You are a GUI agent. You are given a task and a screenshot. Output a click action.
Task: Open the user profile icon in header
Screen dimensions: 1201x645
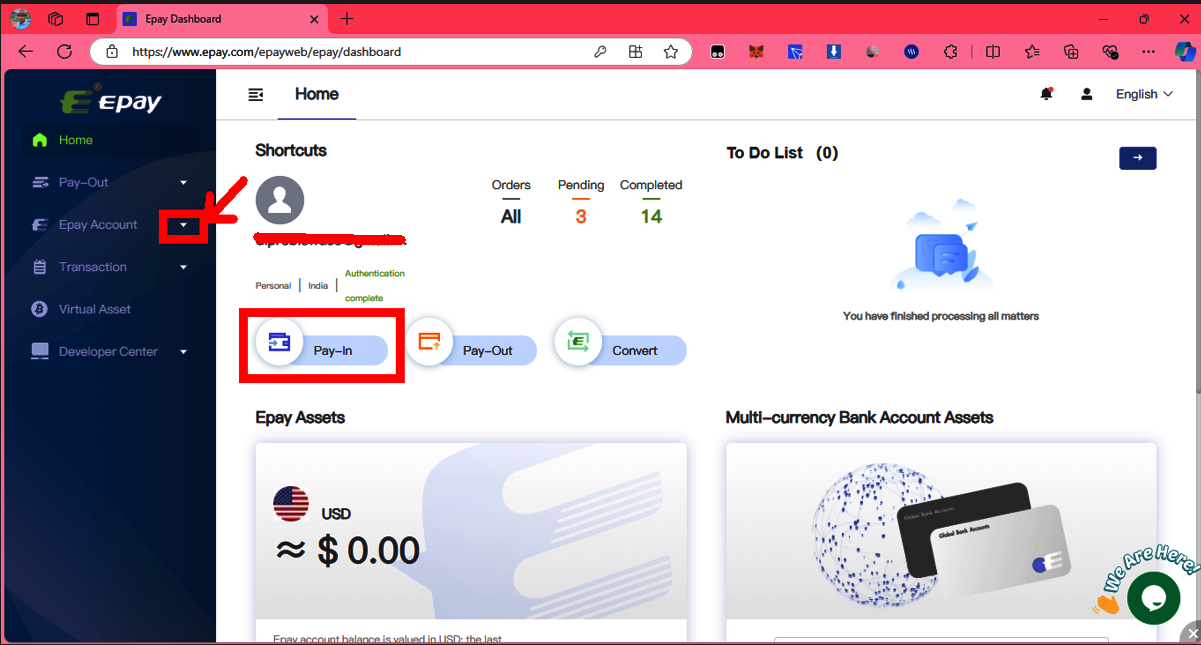(x=1086, y=94)
